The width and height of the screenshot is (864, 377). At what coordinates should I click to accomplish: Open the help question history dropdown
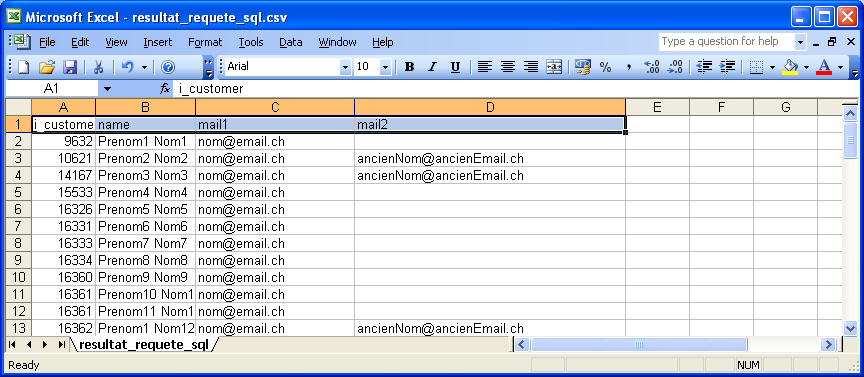[x=800, y=42]
